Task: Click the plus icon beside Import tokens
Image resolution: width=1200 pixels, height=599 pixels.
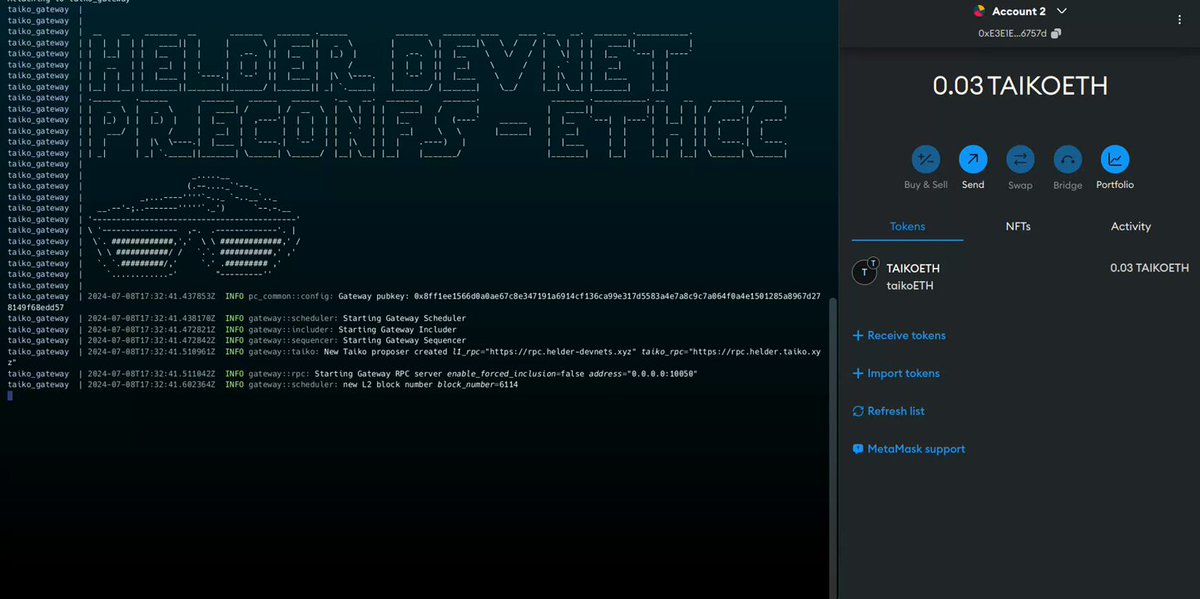Action: pyautogui.click(x=858, y=374)
